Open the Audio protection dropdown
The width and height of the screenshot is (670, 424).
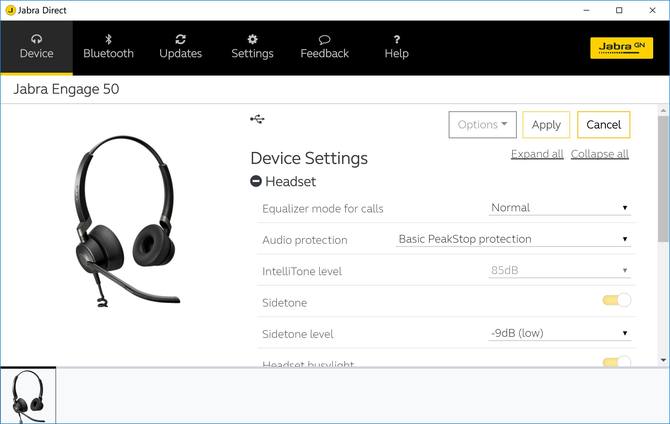(513, 239)
